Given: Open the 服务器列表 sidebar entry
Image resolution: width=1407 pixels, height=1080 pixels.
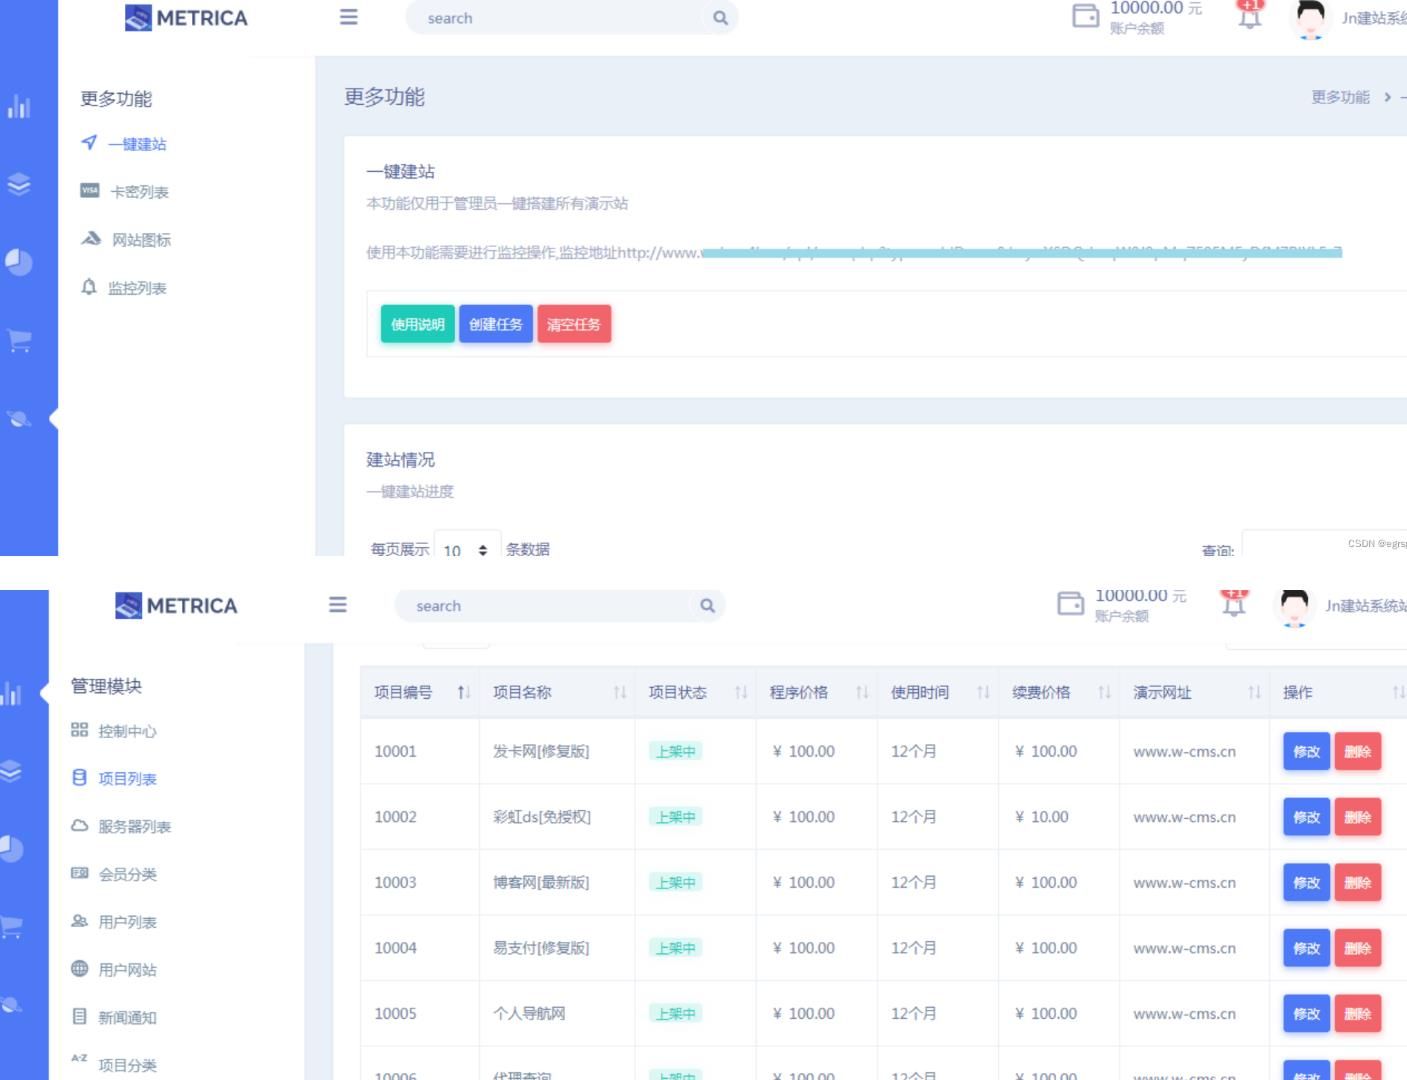Looking at the screenshot, I should click(135, 827).
